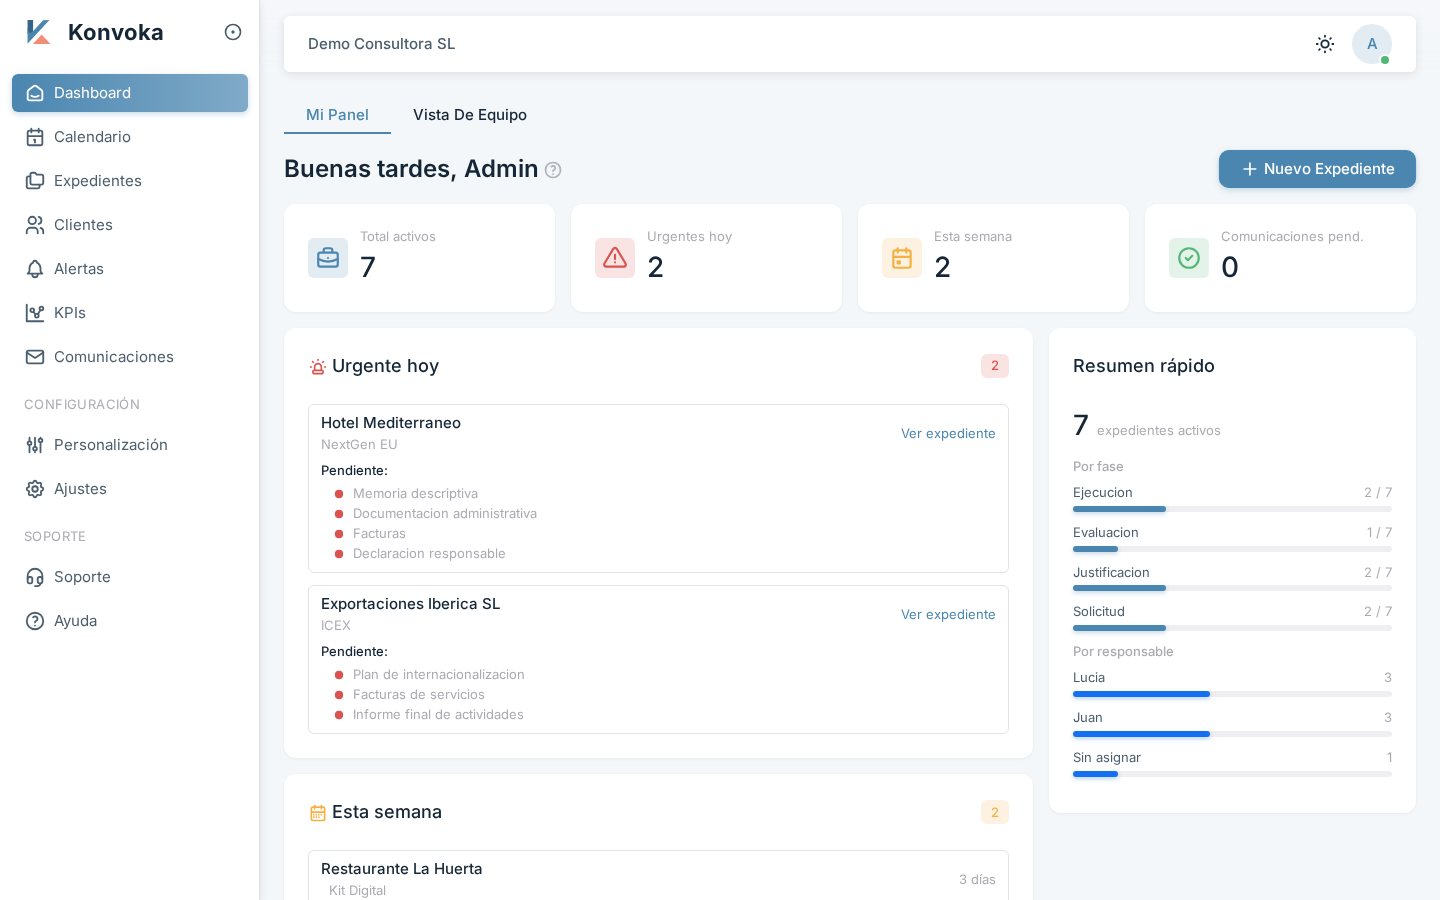Create a Nuevo Expediente
Screen dimensions: 1440x900
[x=1317, y=169]
